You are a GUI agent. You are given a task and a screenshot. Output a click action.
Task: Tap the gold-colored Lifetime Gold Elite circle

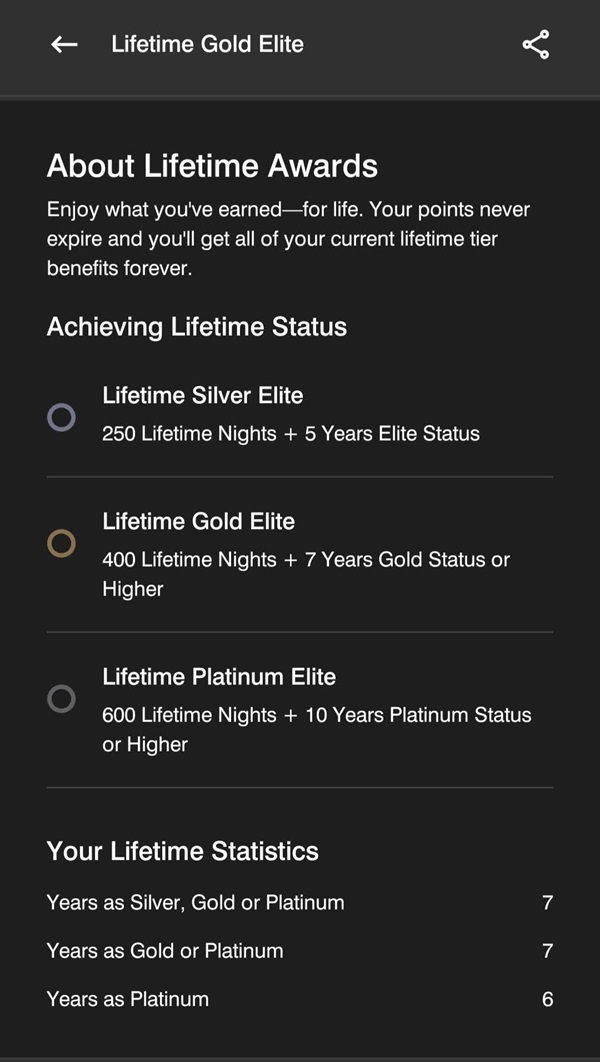coord(61,544)
